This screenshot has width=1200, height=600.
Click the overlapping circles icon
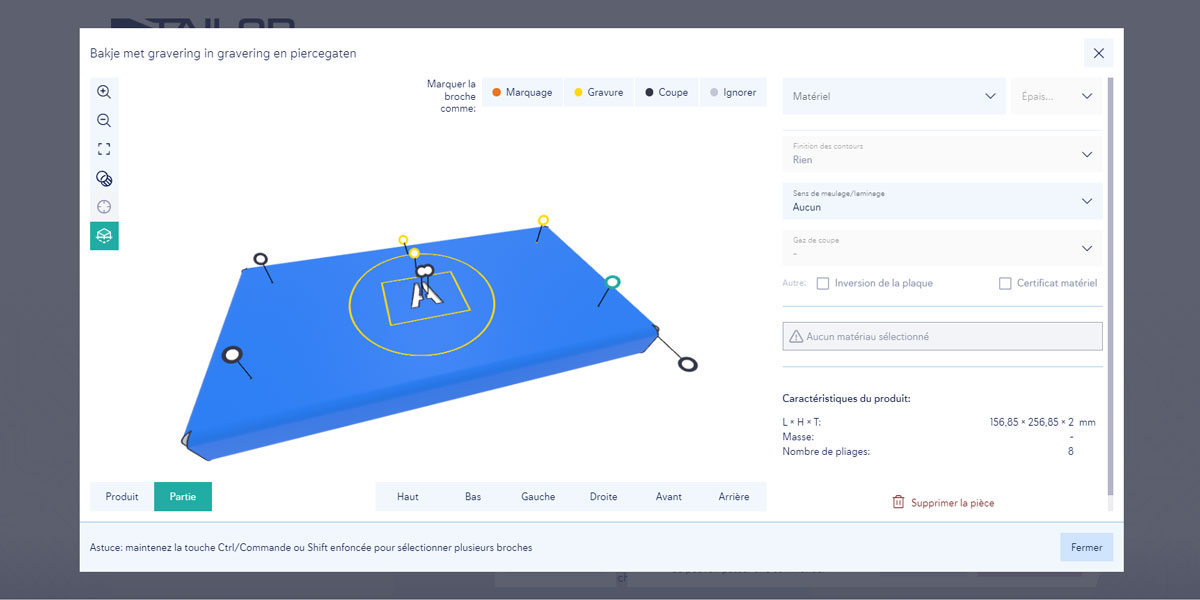pyautogui.click(x=104, y=179)
